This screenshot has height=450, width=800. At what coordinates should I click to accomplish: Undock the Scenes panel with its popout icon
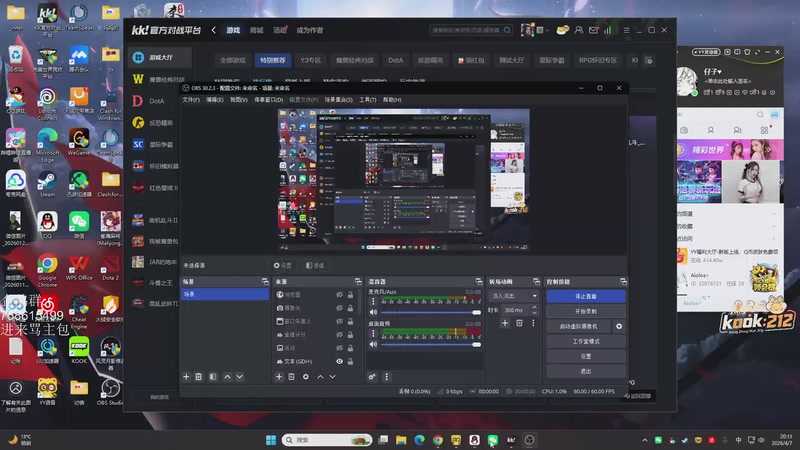click(265, 282)
